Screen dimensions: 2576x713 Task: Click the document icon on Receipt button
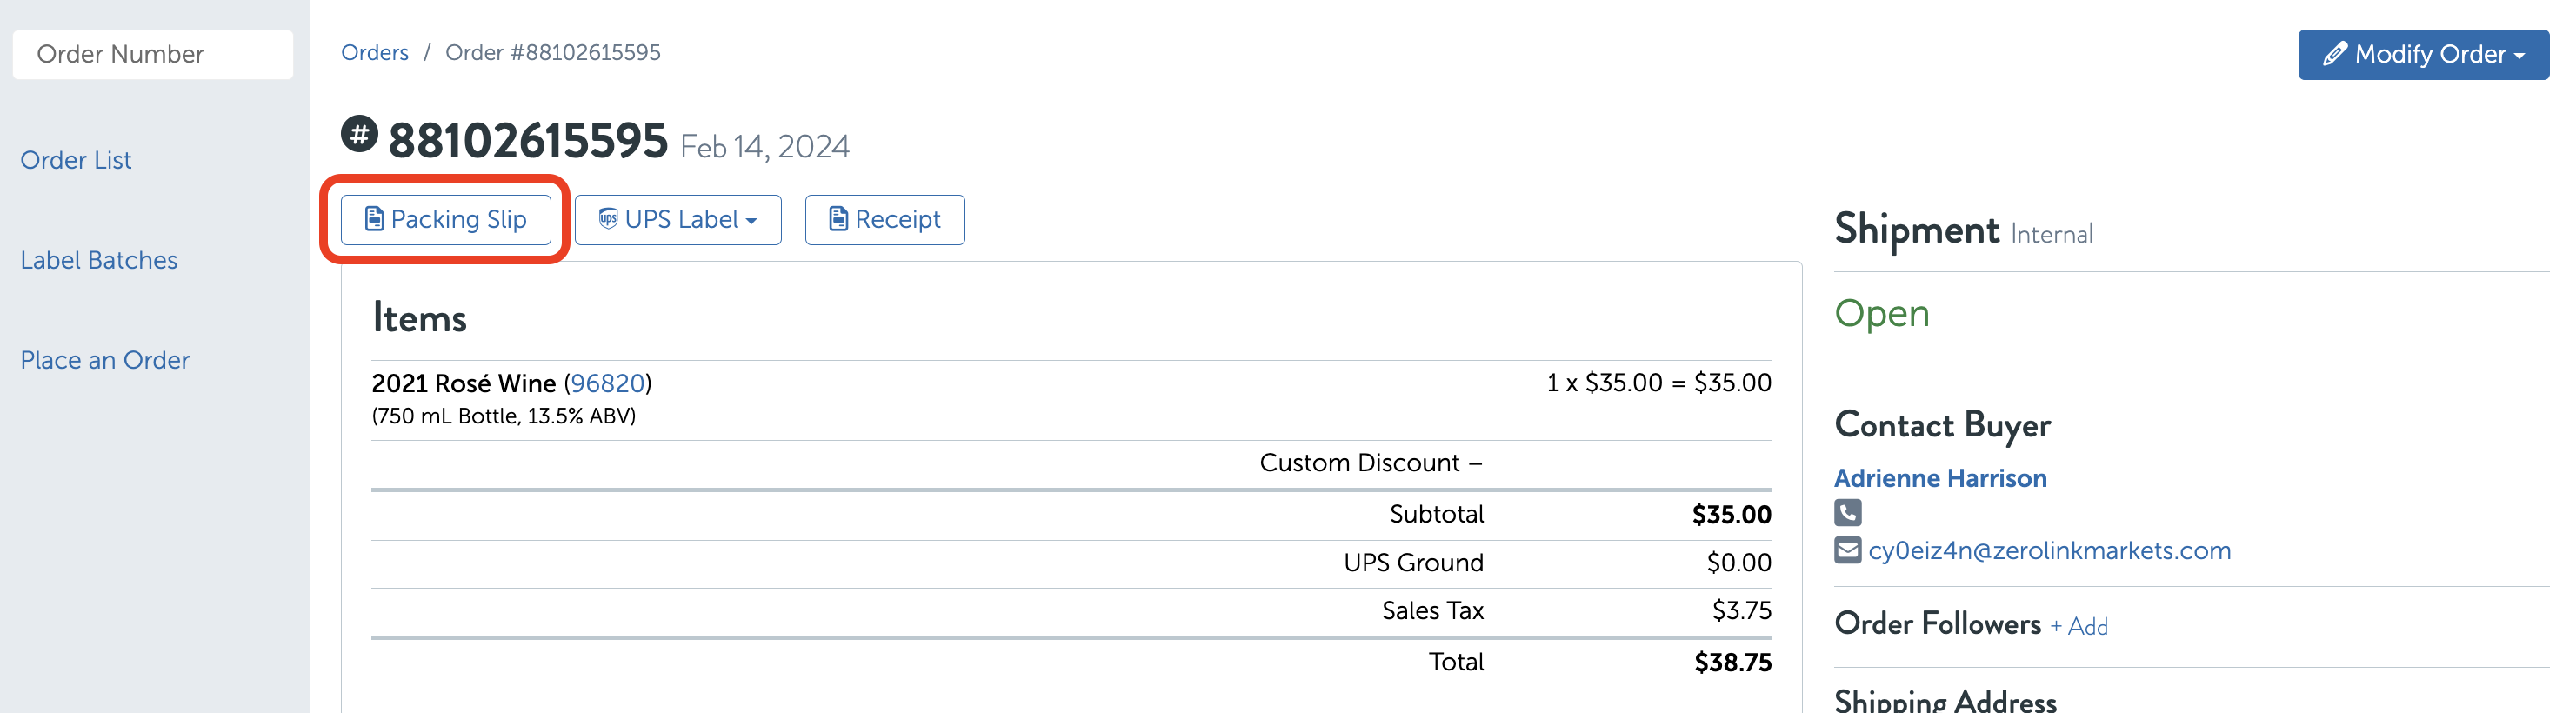[x=838, y=219]
